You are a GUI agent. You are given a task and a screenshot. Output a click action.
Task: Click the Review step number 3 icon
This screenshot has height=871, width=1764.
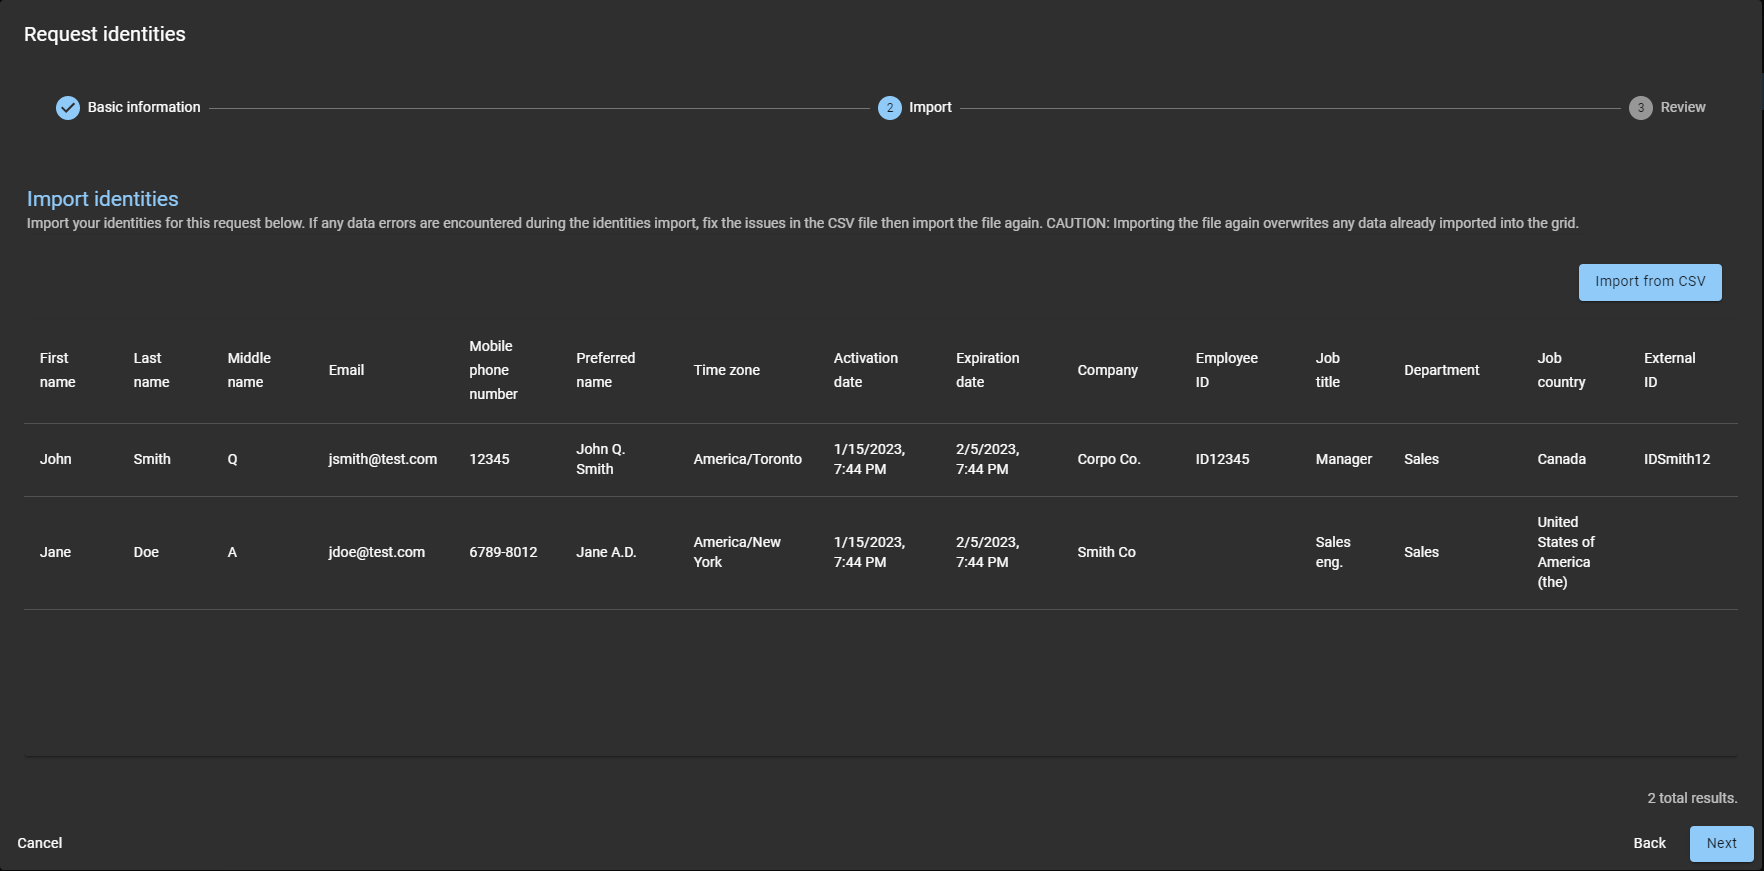(x=1640, y=108)
